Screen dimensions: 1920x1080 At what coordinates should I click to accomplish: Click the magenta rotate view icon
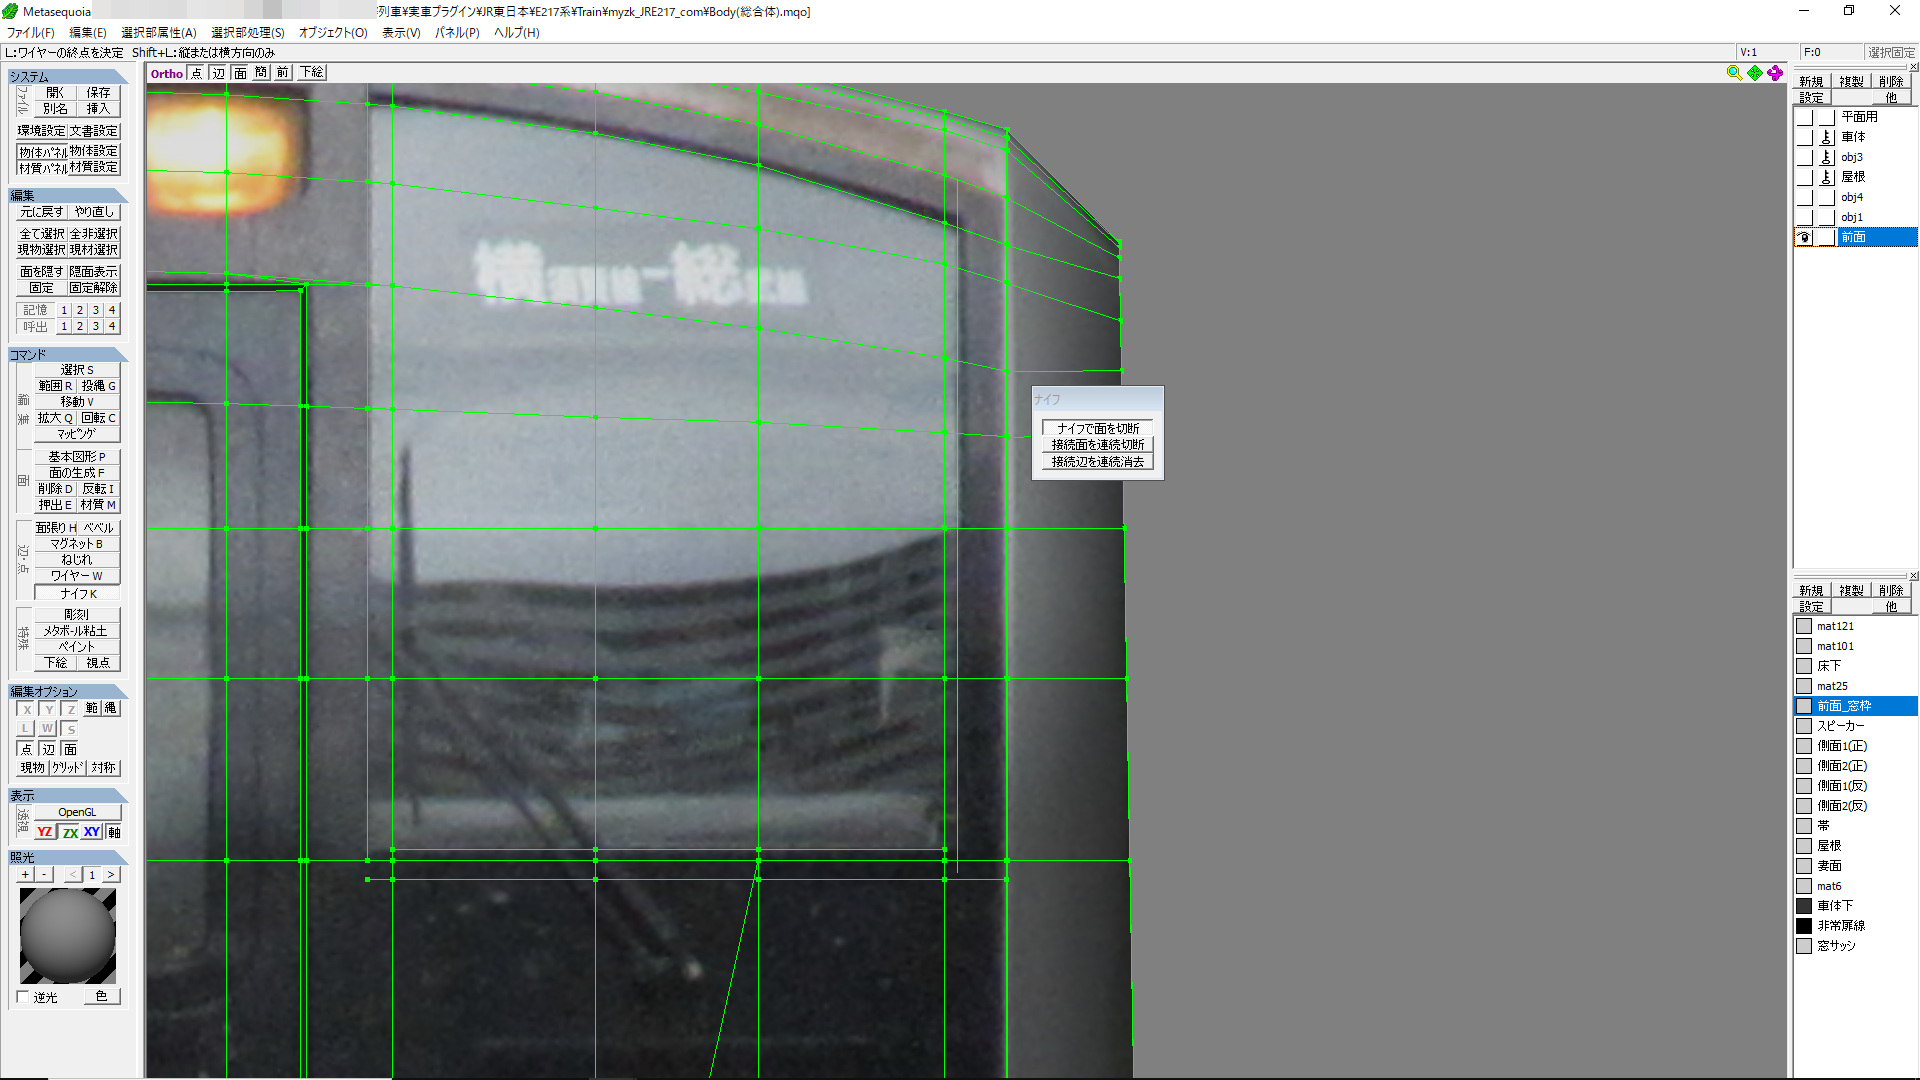click(x=1775, y=73)
